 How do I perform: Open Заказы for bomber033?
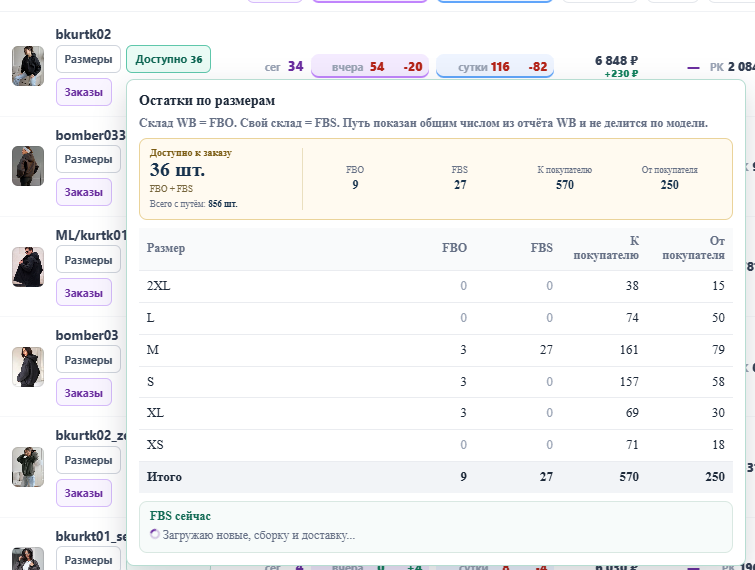point(84,192)
